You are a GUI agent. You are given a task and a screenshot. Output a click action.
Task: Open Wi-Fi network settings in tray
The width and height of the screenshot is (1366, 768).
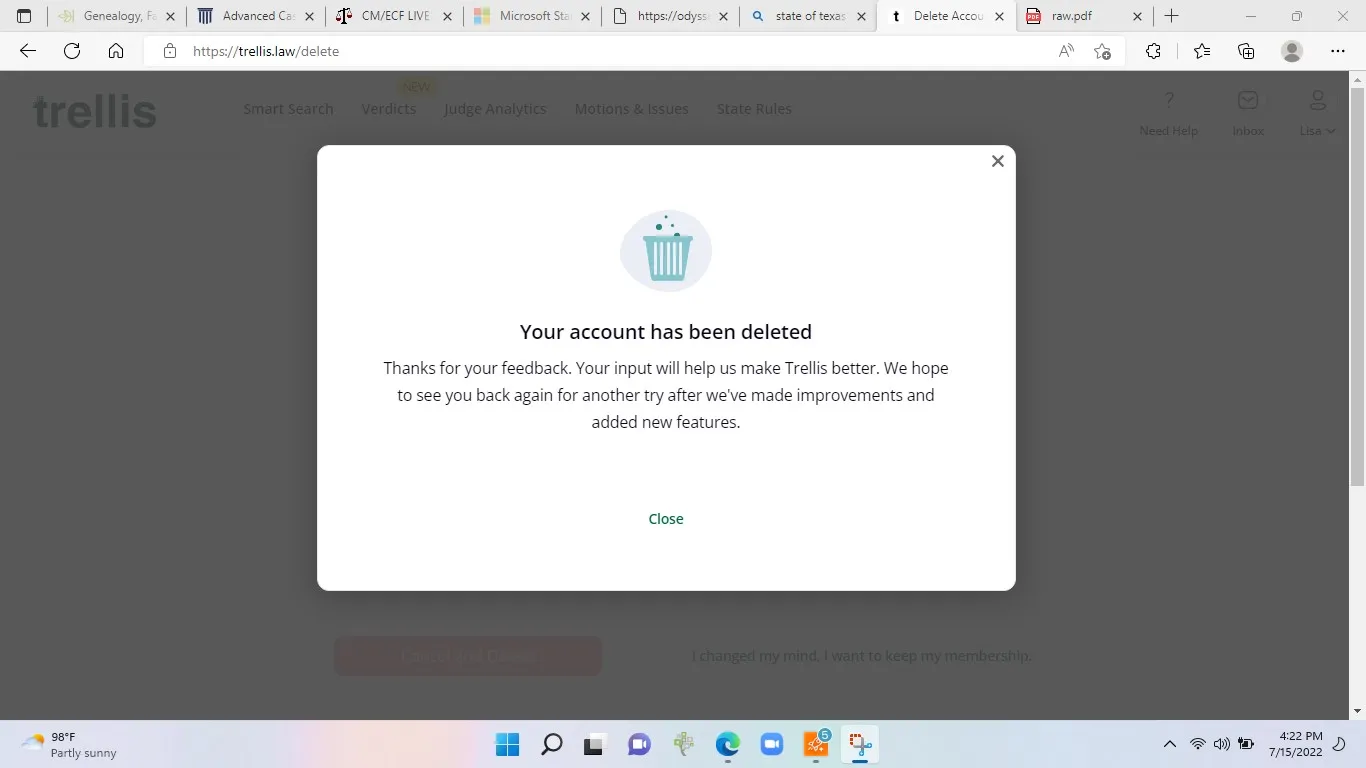pos(1197,744)
